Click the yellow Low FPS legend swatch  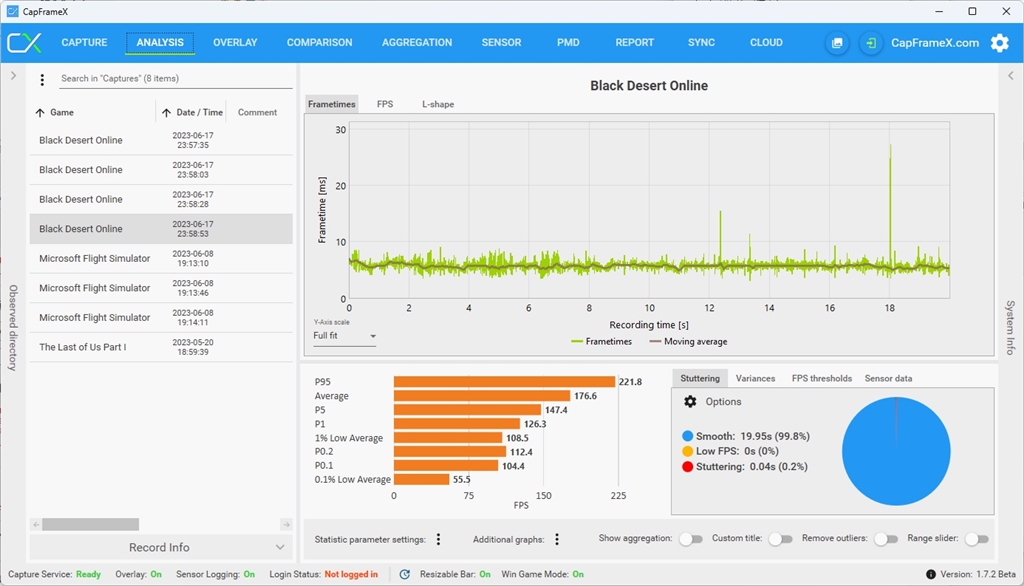tap(687, 451)
